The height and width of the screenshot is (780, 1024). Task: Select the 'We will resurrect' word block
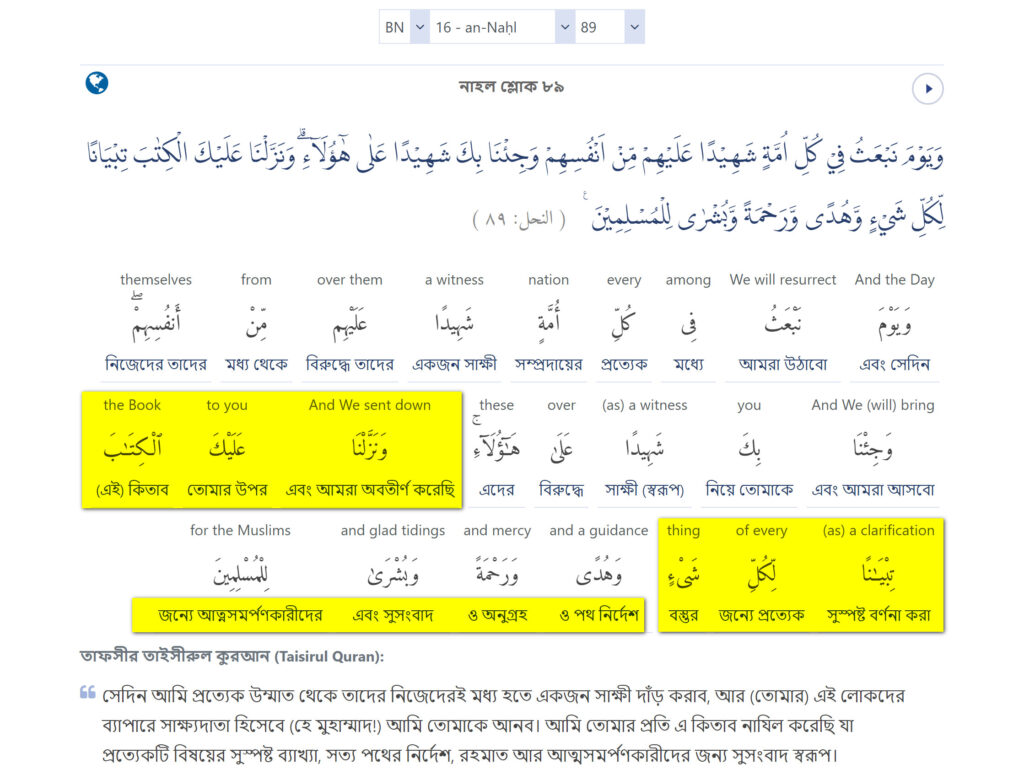(782, 324)
